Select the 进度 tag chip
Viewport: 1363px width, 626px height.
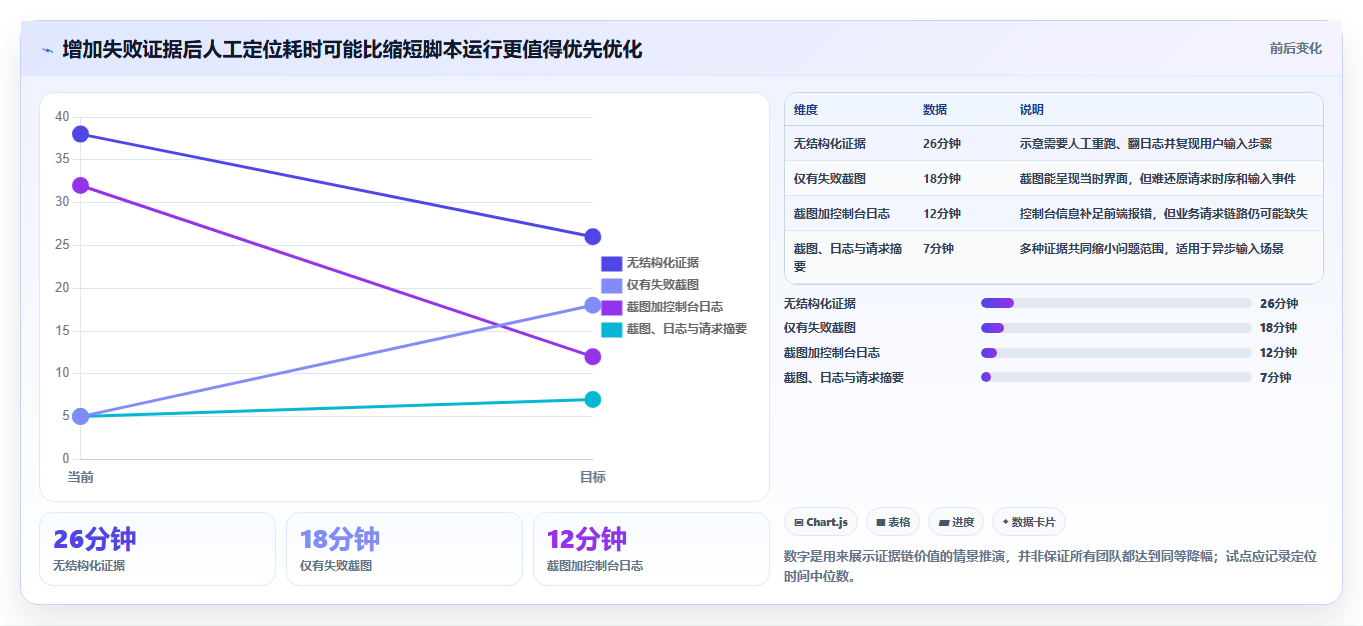click(956, 522)
